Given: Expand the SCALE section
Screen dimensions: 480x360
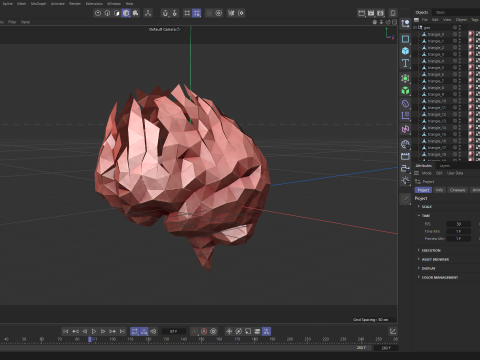Looking at the screenshot, I should [x=419, y=207].
